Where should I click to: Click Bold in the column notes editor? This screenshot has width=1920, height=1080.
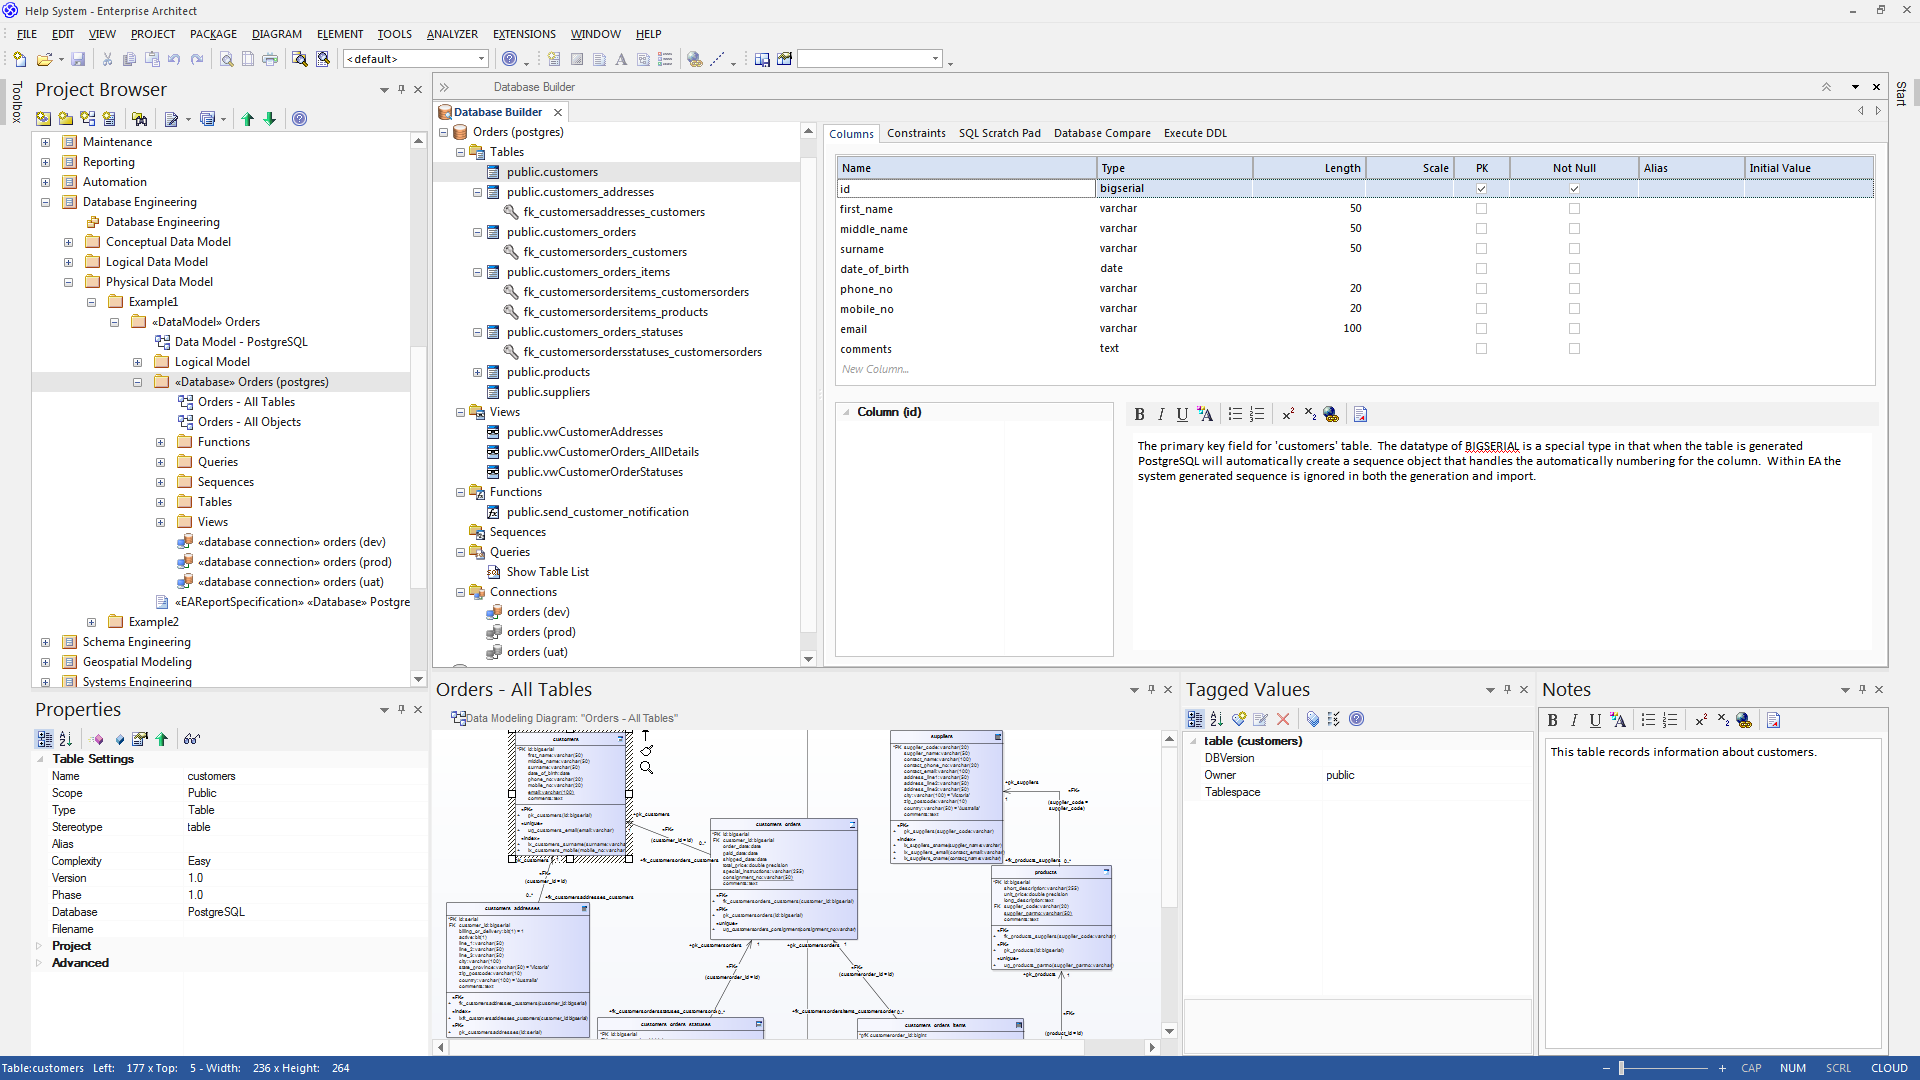pos(1139,414)
